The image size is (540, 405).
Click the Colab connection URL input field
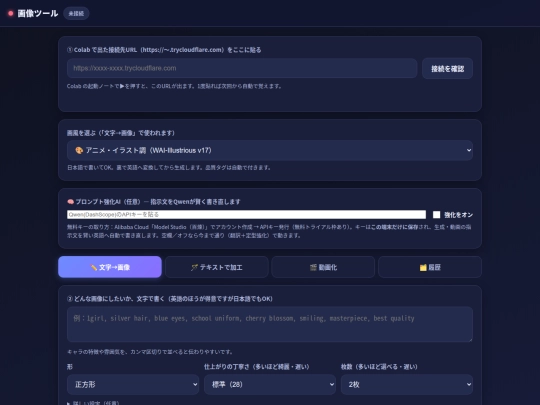point(242,68)
